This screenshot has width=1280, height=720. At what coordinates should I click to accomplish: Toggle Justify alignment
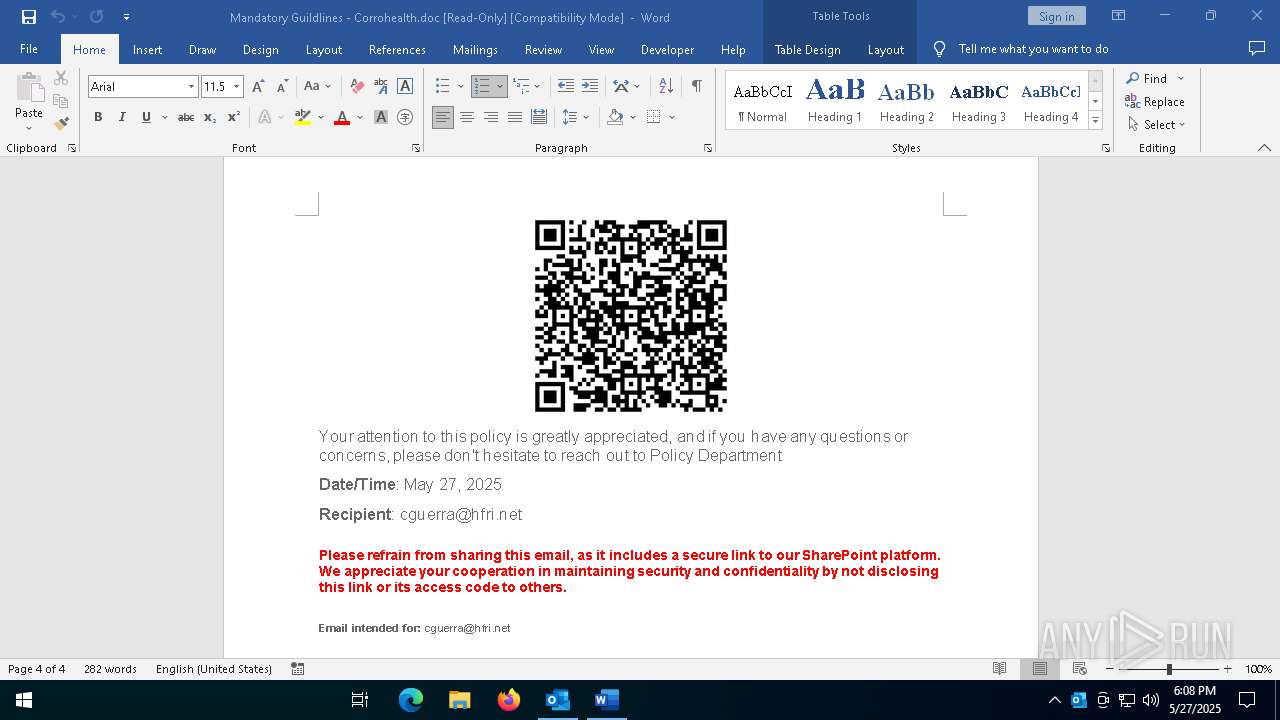tap(515, 117)
